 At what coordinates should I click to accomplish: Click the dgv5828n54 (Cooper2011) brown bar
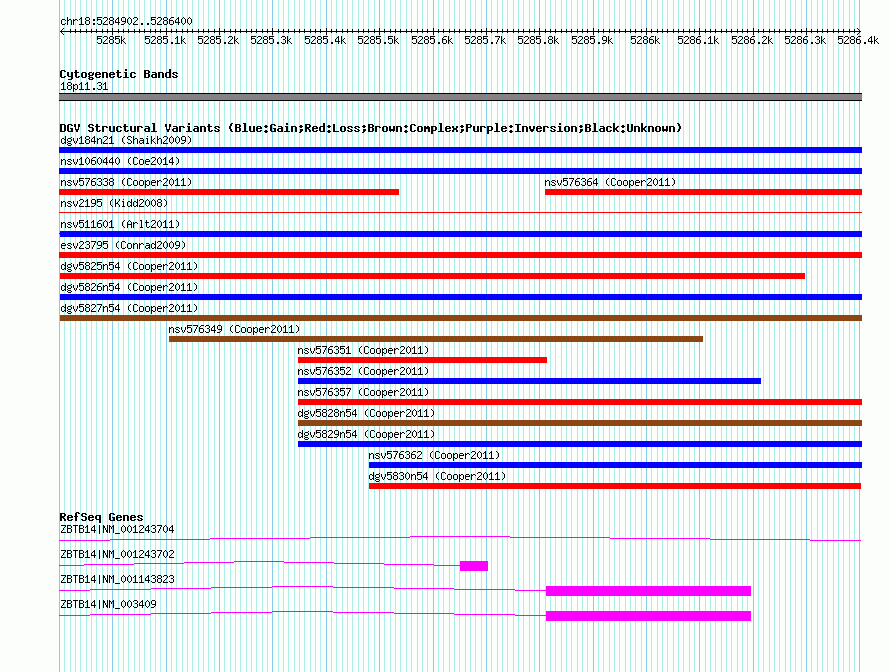(580, 423)
